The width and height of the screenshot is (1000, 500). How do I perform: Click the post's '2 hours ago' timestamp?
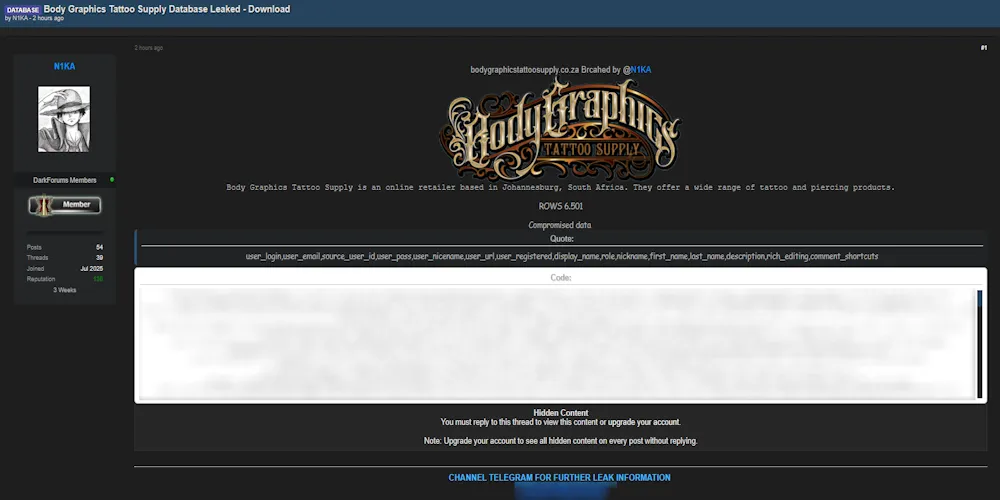coord(148,48)
